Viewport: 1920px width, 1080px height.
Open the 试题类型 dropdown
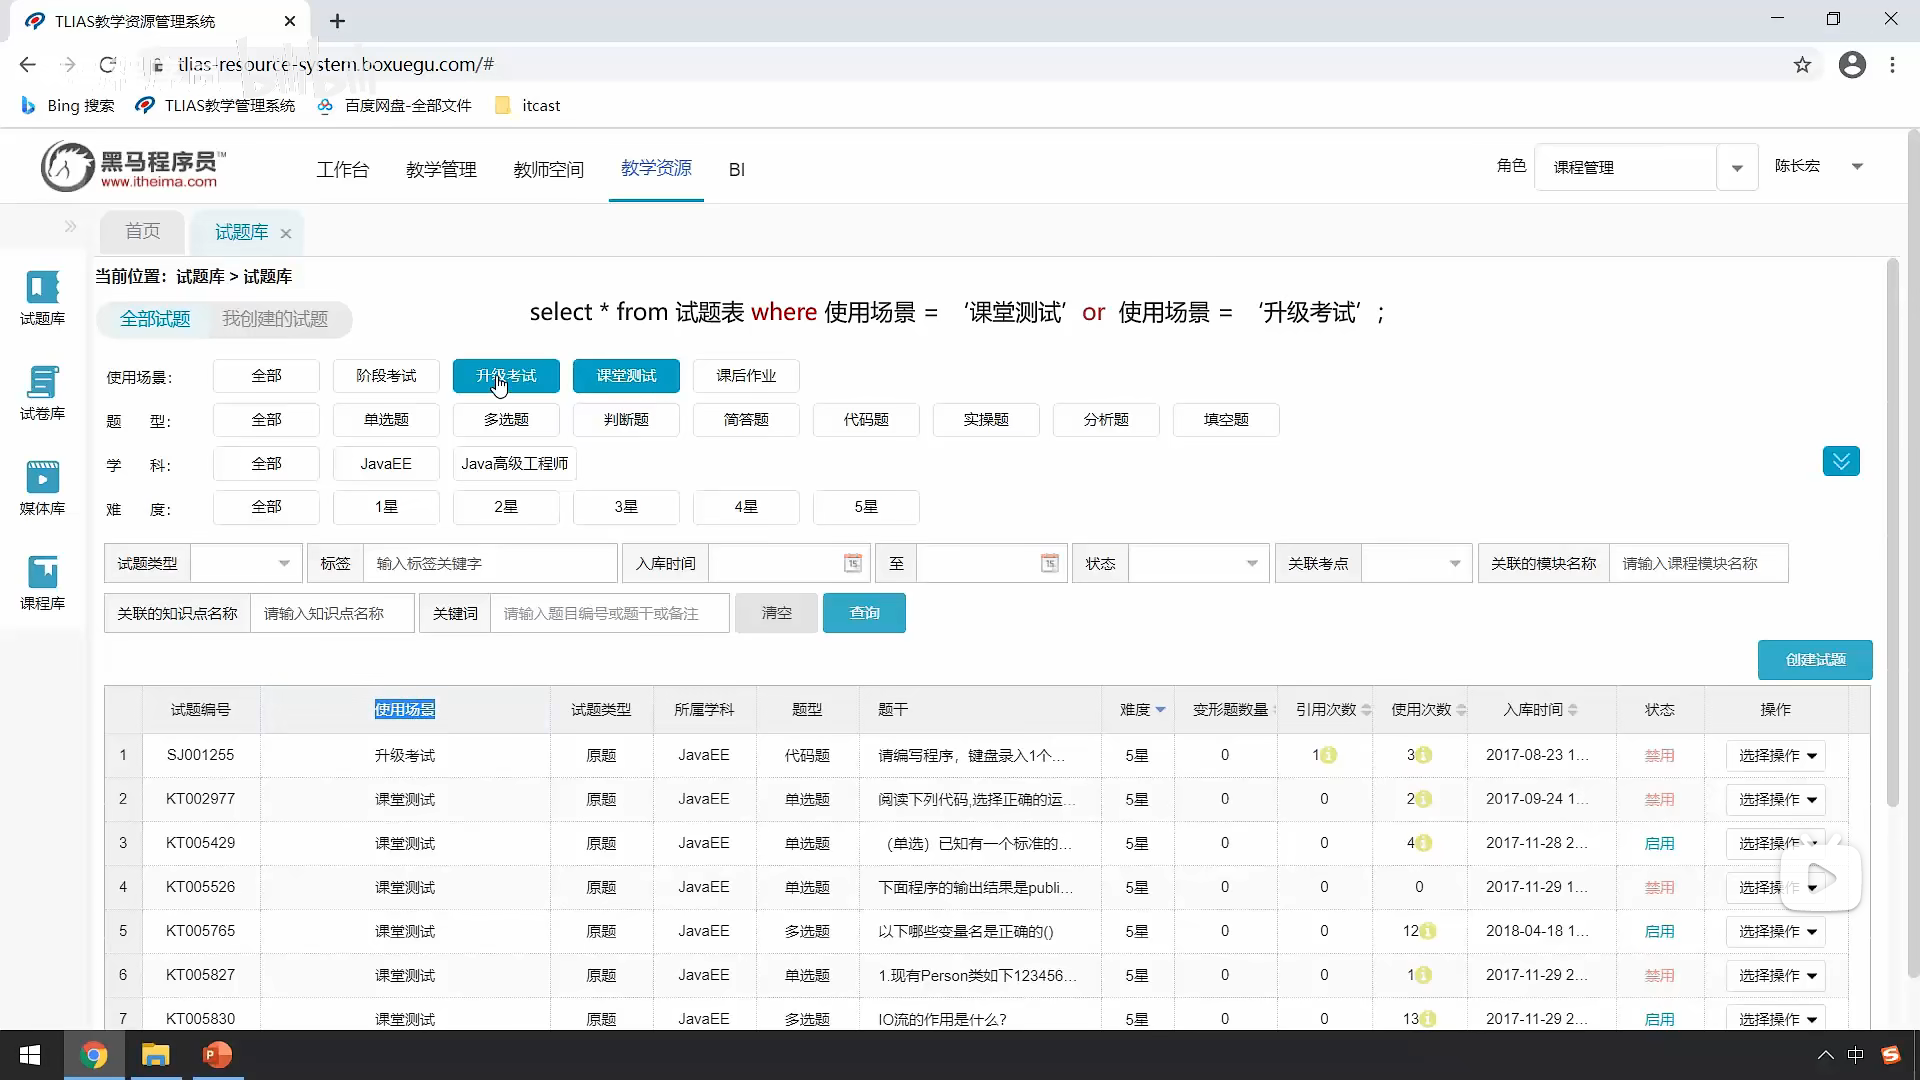coord(246,563)
